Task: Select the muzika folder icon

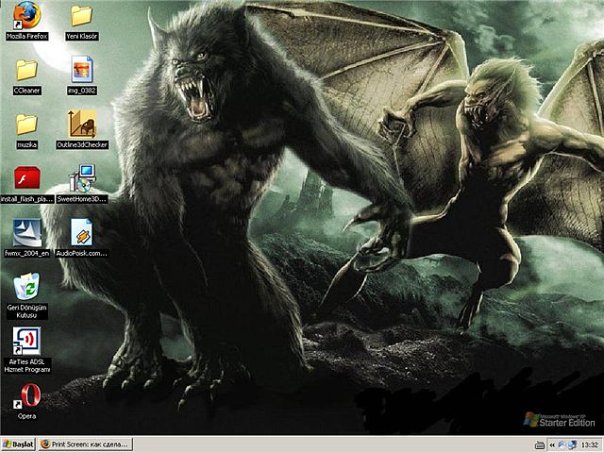Action: click(x=27, y=125)
